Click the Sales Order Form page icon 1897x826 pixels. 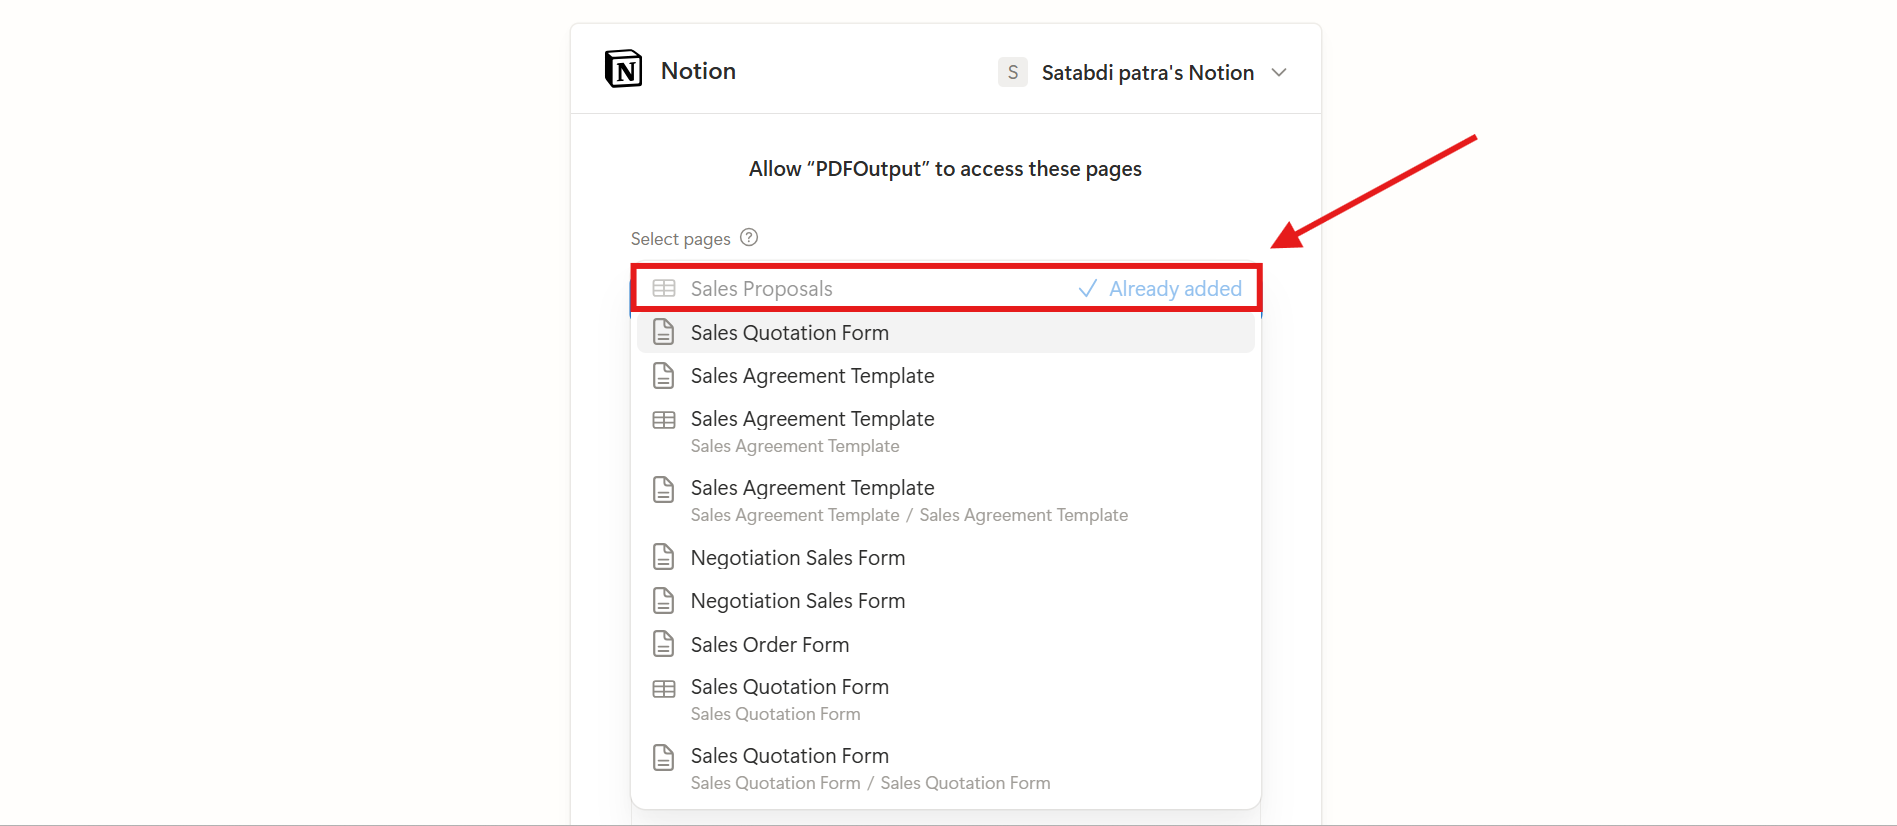pyautogui.click(x=664, y=644)
